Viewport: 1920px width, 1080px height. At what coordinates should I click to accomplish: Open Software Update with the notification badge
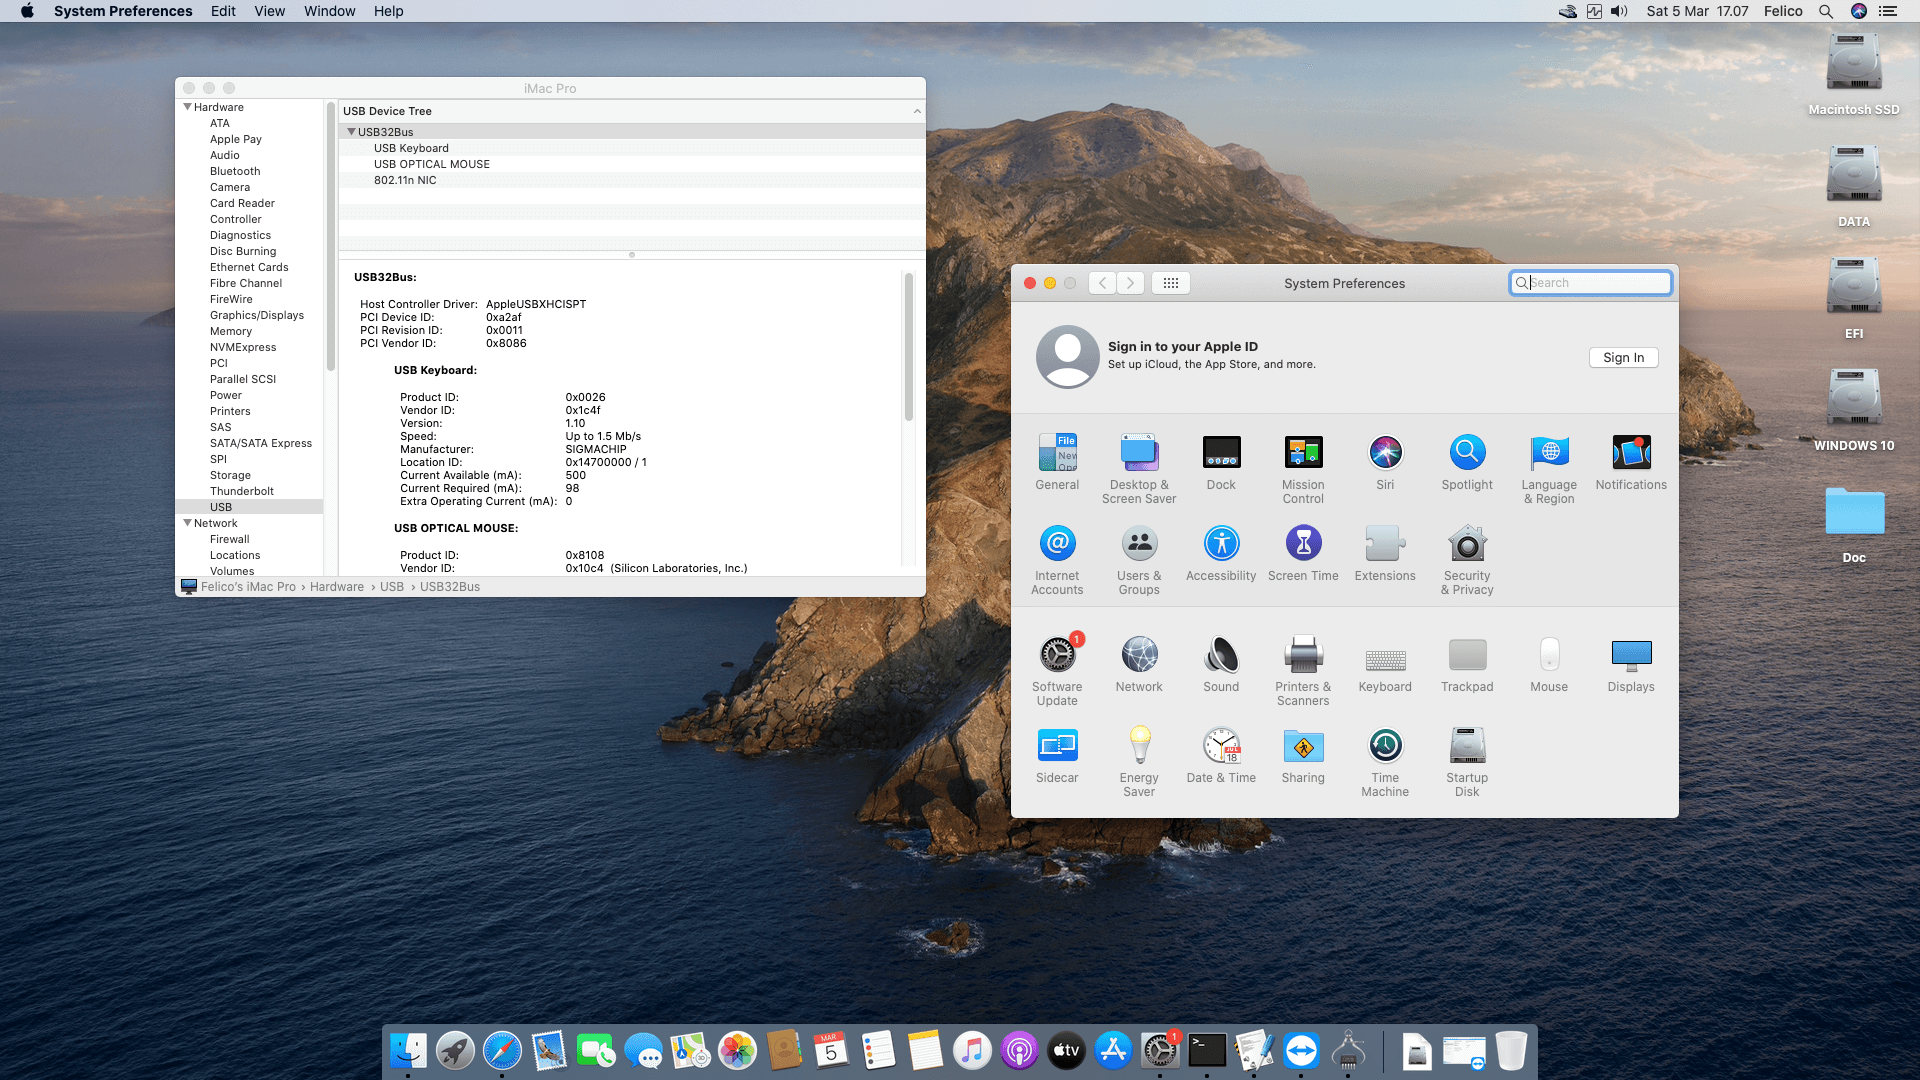(1057, 655)
